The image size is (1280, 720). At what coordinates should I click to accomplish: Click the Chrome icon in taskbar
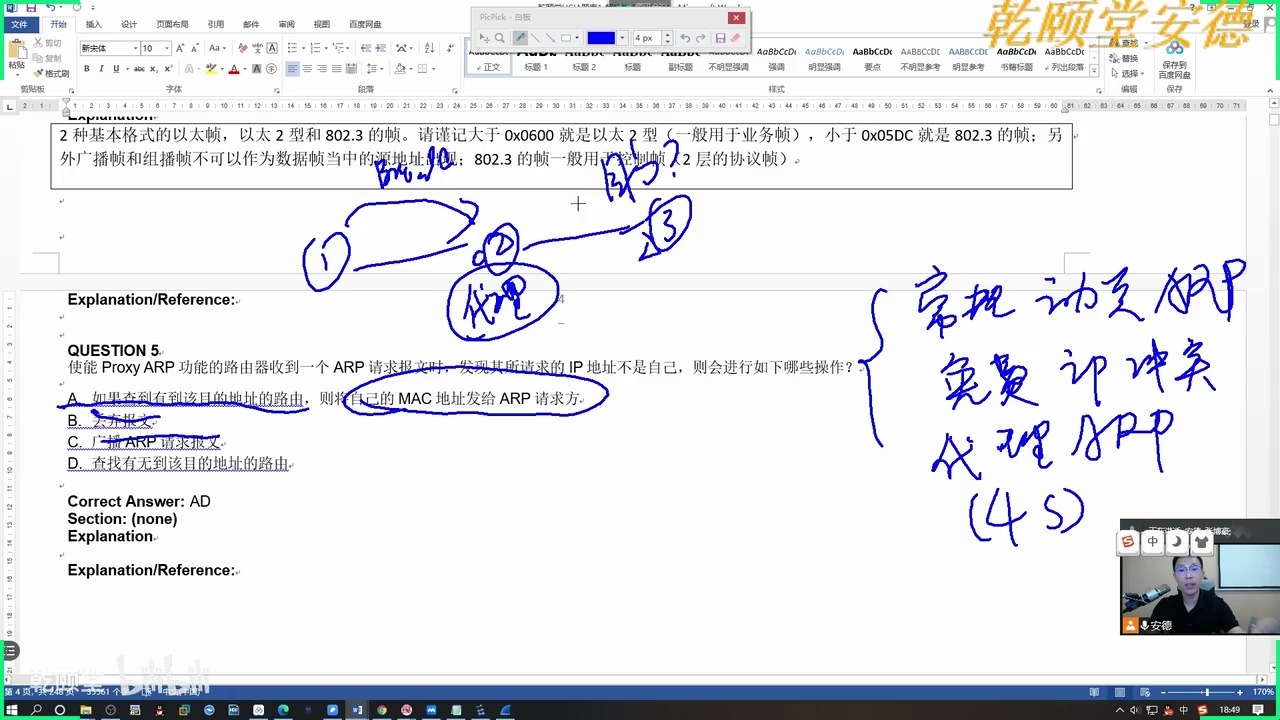click(381, 710)
